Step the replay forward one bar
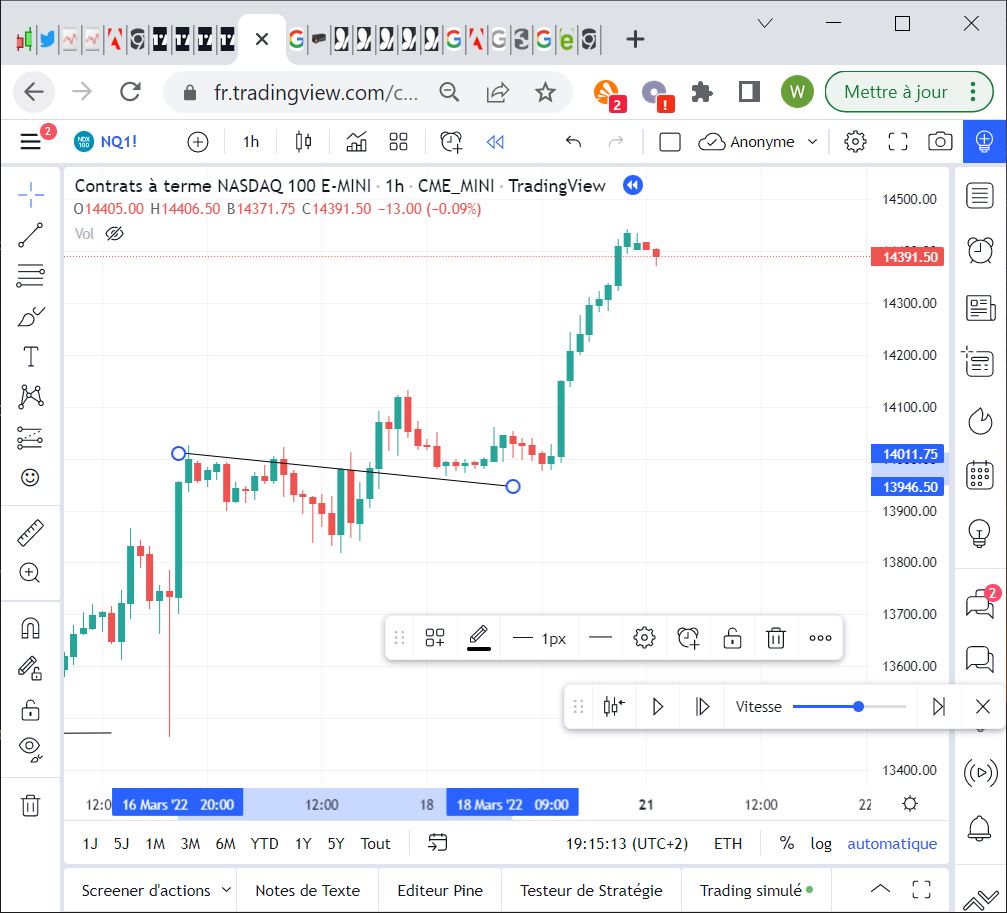Screen dimensions: 1007x913 (x=702, y=706)
